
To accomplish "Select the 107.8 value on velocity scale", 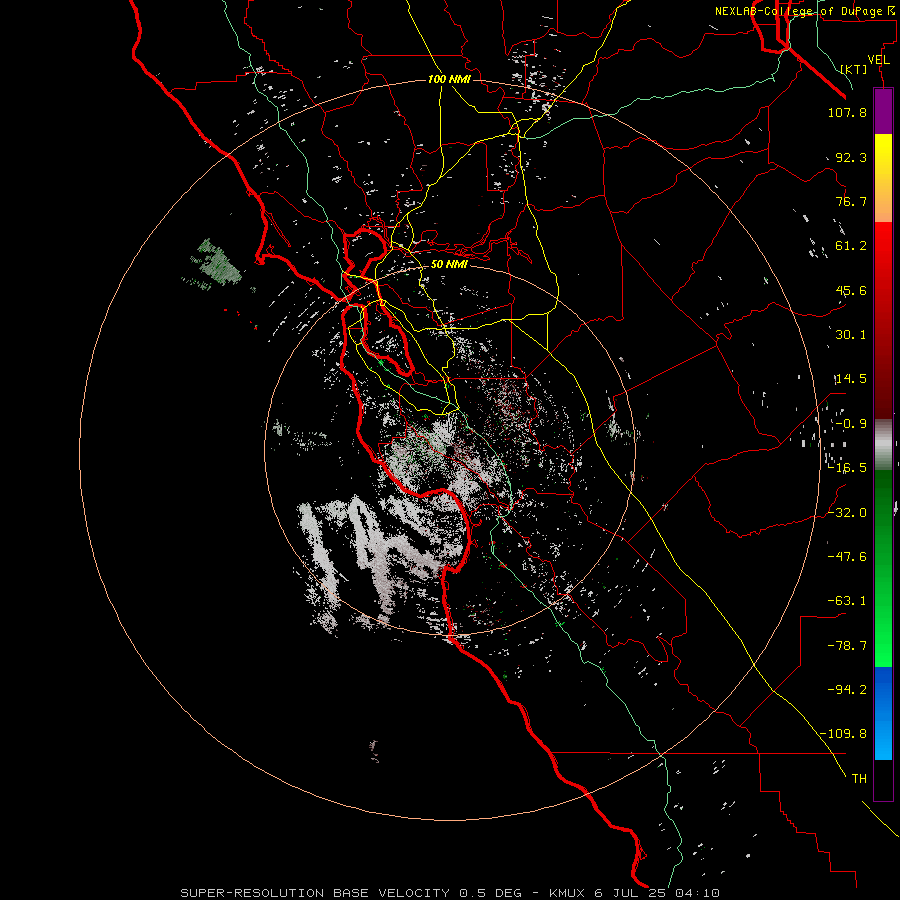I will (847, 112).
